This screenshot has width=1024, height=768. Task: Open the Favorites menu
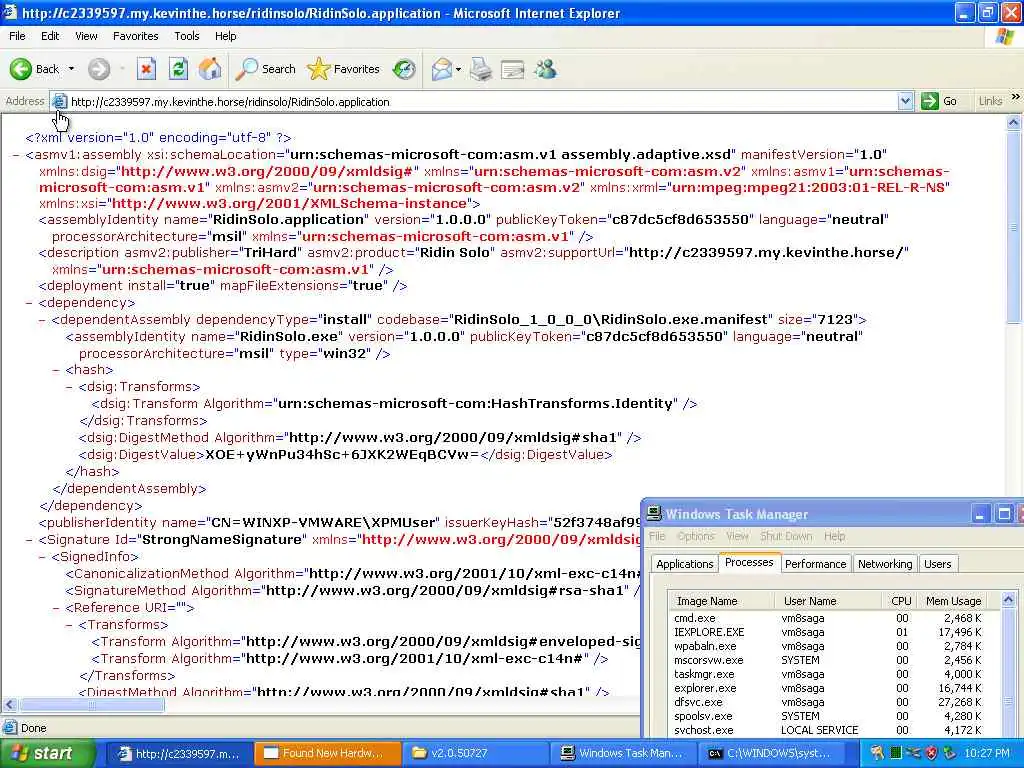tap(135, 36)
